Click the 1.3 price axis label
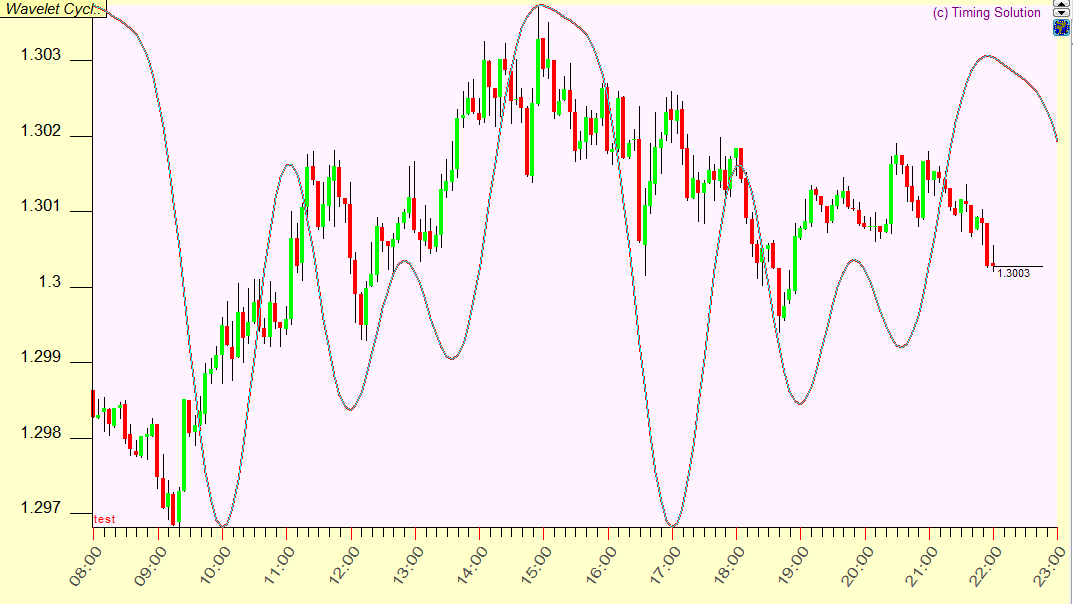 point(49,283)
